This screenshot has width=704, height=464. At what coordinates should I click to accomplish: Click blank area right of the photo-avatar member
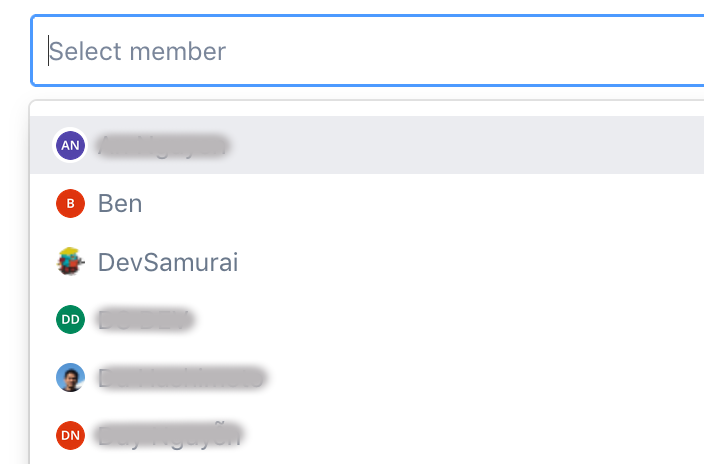click(x=480, y=378)
